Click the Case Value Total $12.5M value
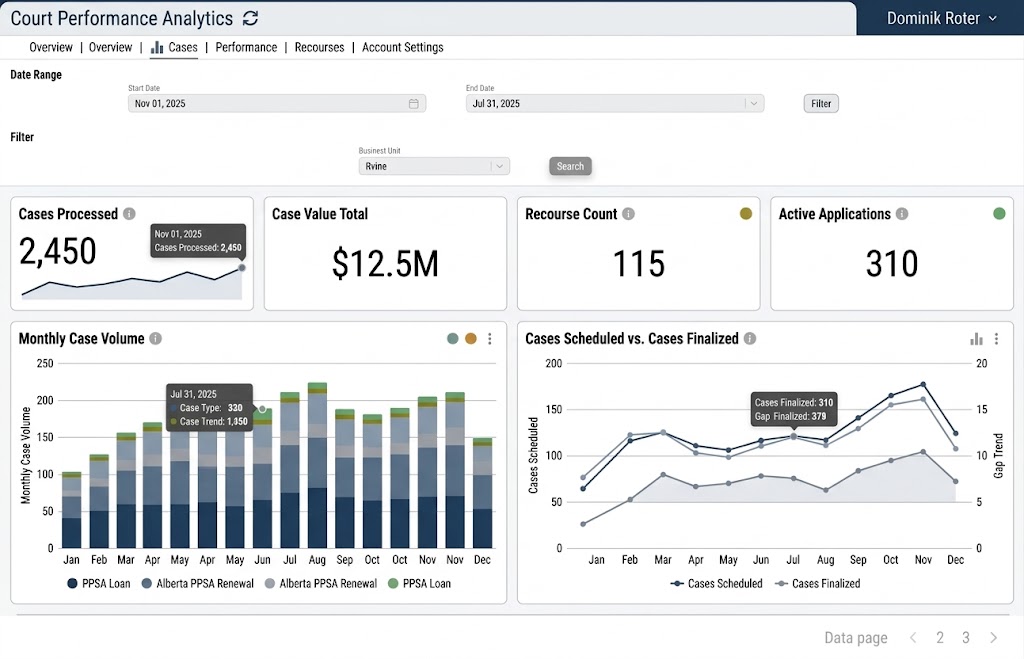This screenshot has height=659, width=1024. (x=385, y=264)
